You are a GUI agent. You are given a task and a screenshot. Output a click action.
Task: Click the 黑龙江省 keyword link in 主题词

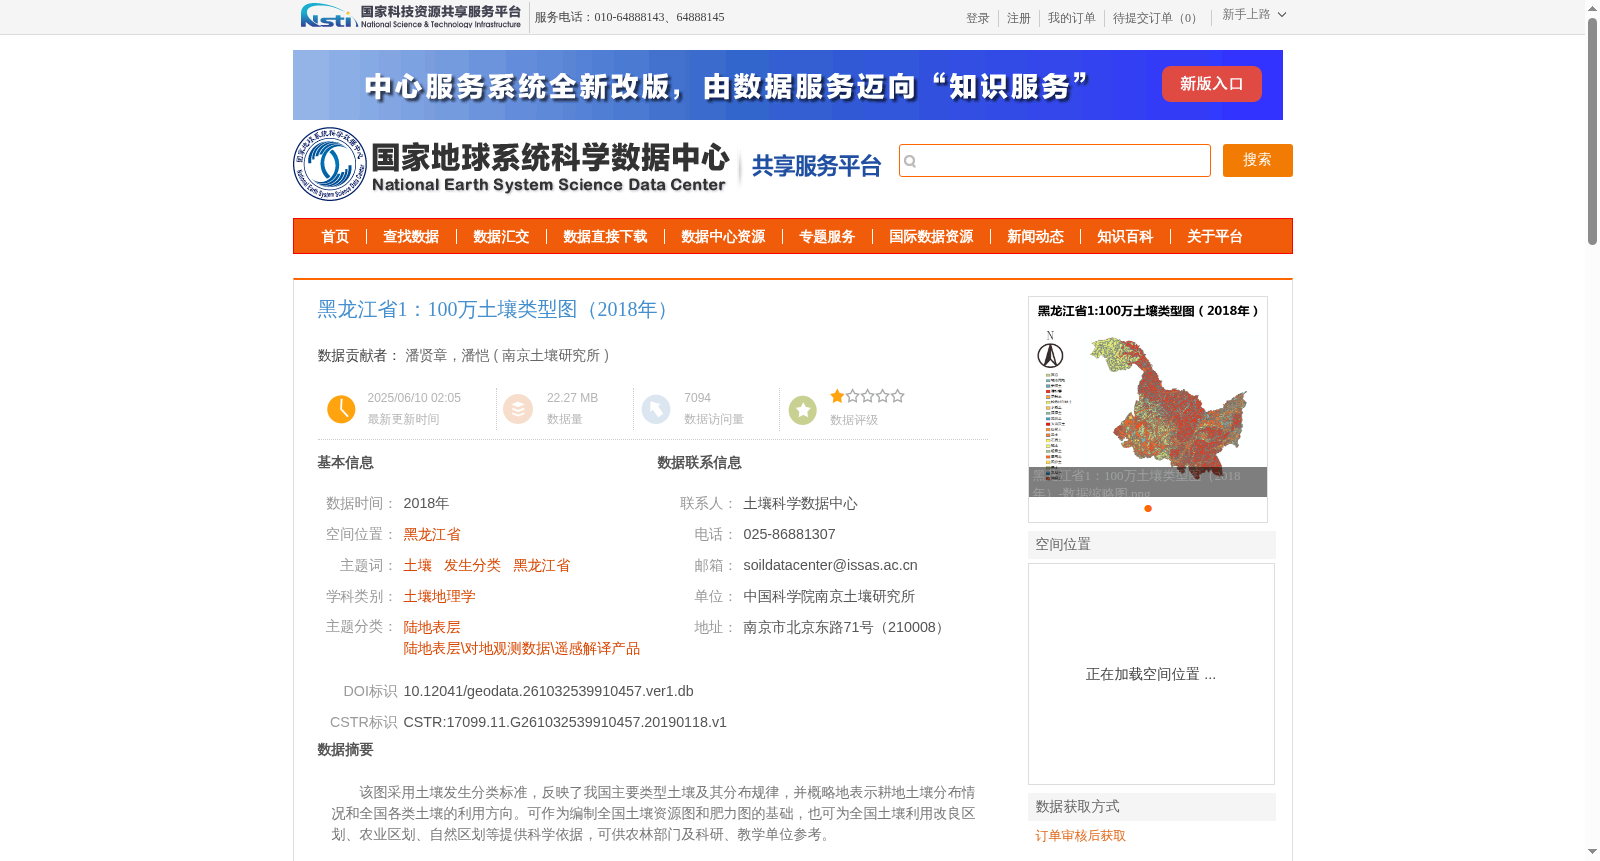pos(542,566)
